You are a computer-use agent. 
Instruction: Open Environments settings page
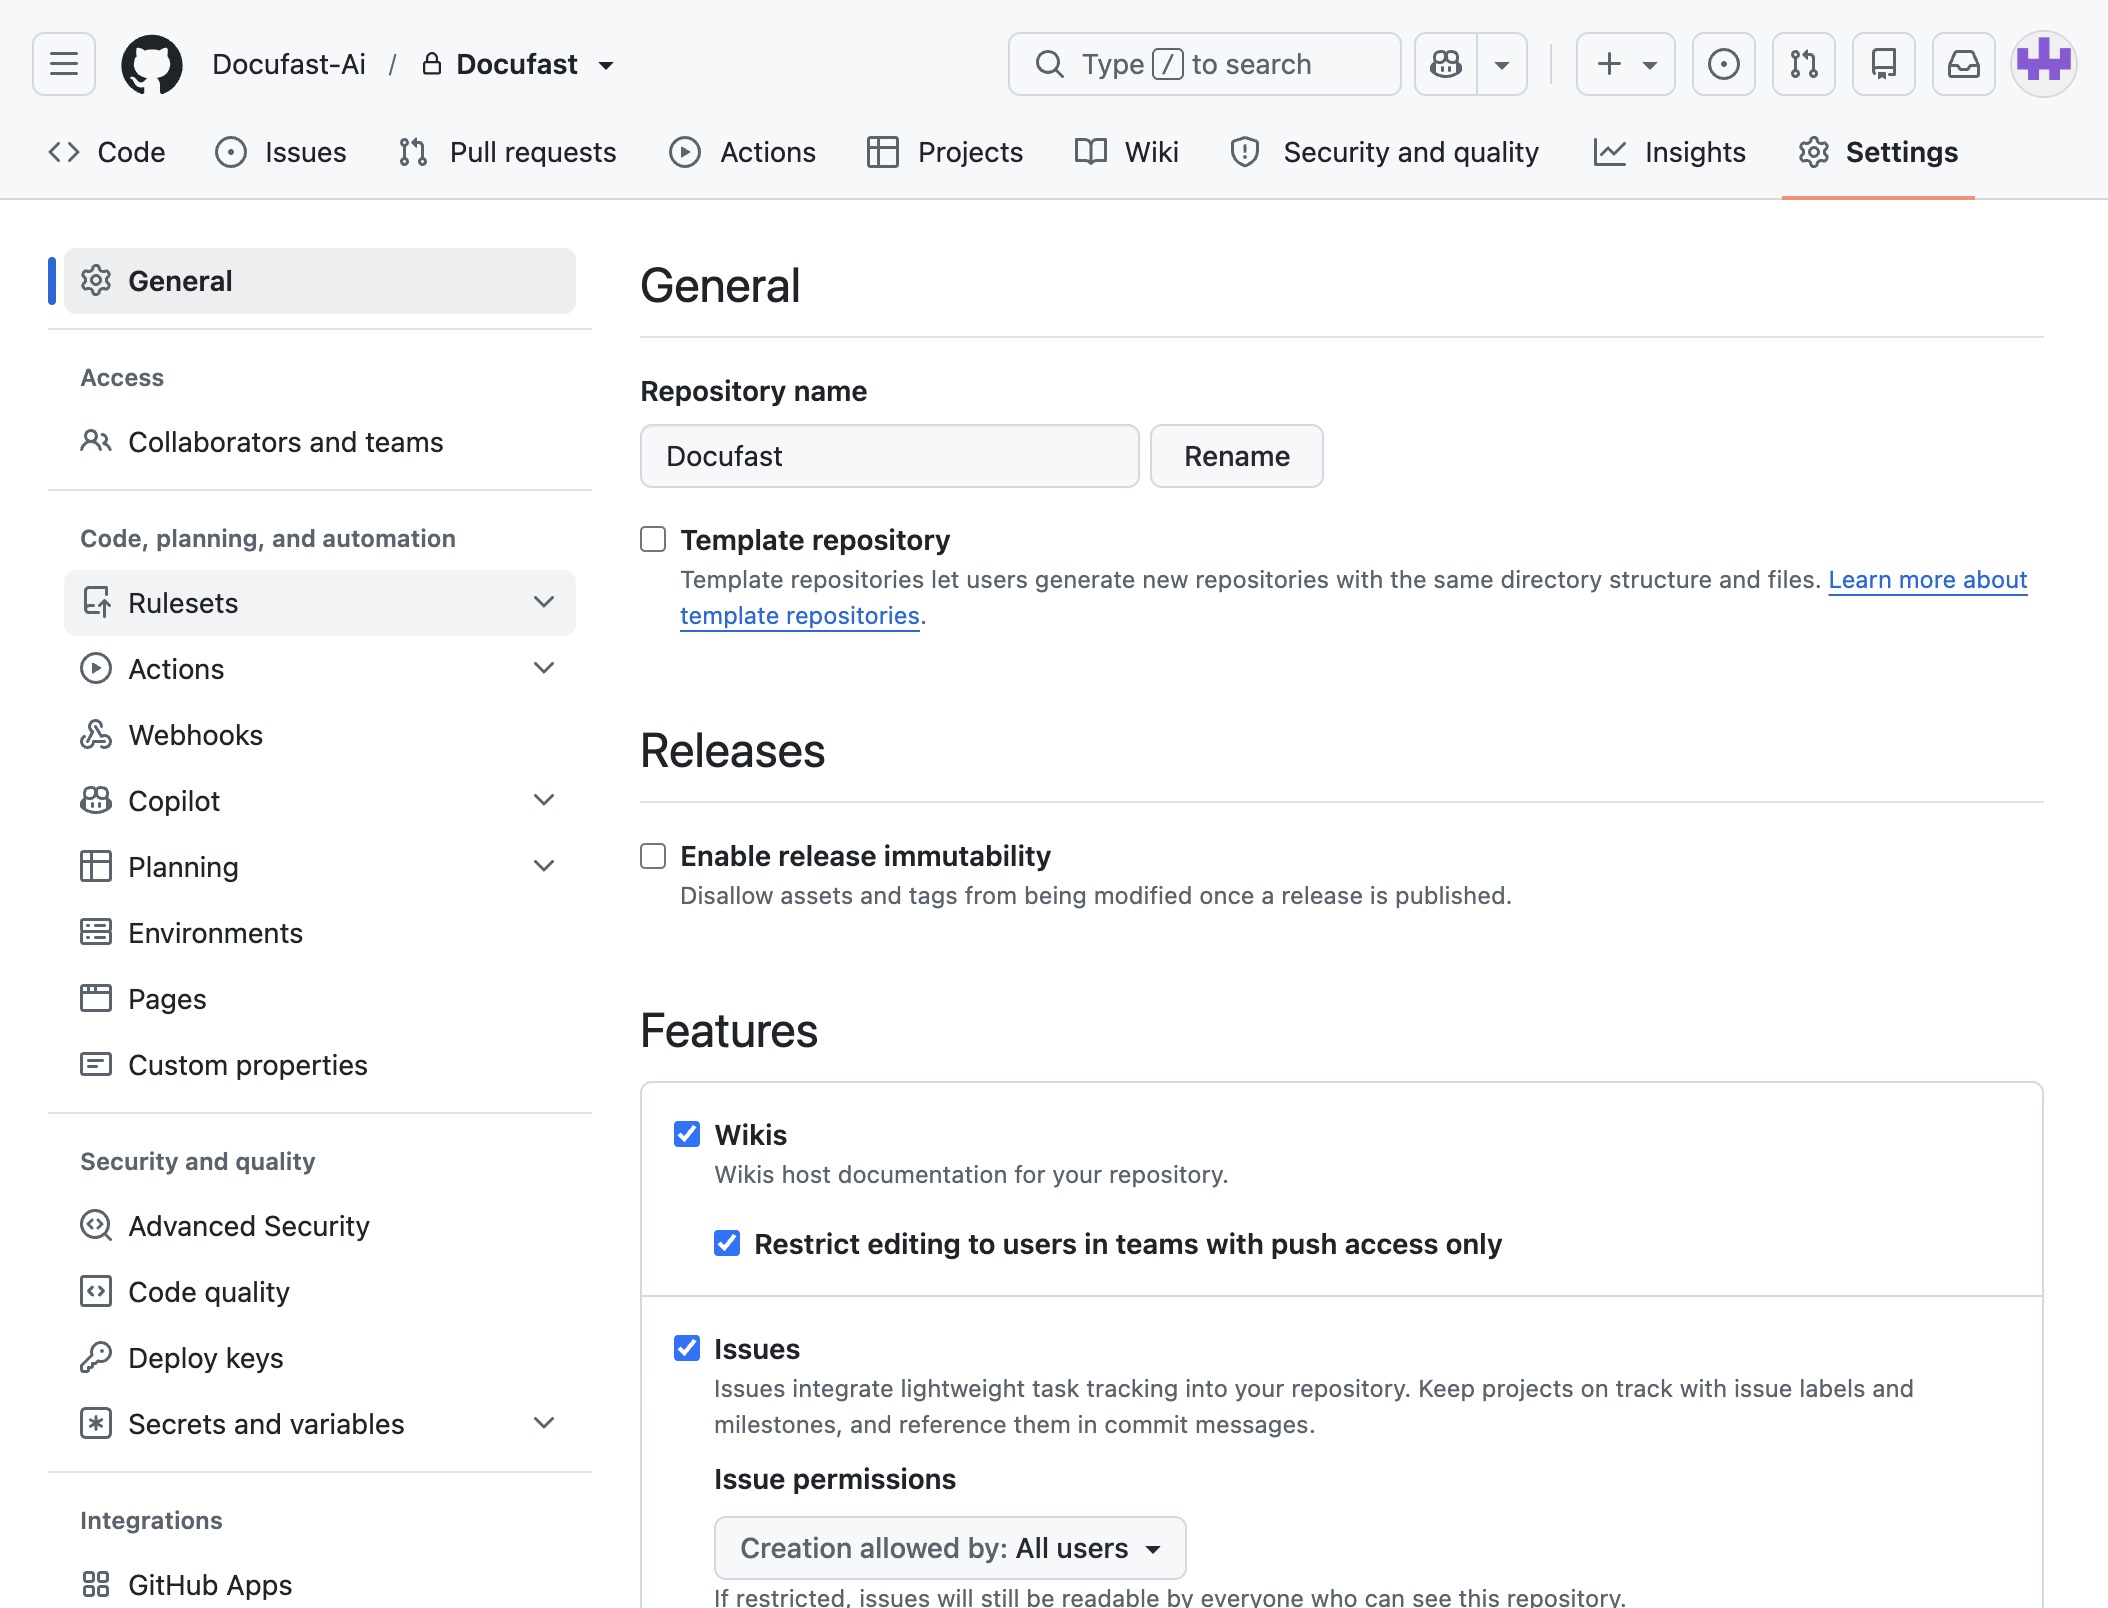pos(320,933)
